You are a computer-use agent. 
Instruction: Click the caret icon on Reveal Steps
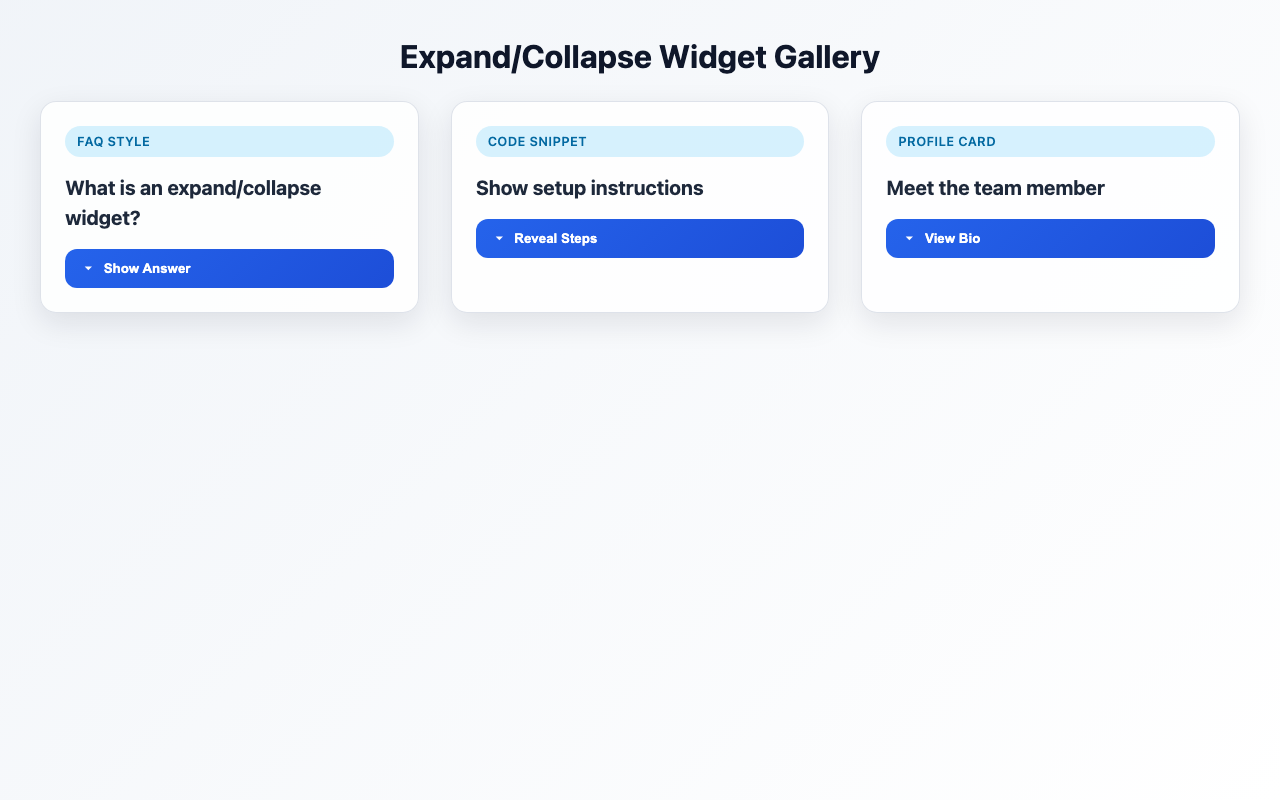click(x=499, y=239)
